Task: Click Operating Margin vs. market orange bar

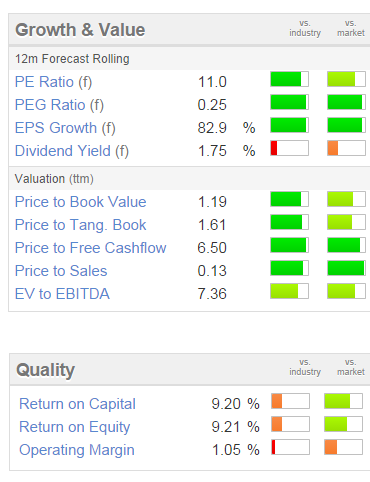Action: click(343, 447)
